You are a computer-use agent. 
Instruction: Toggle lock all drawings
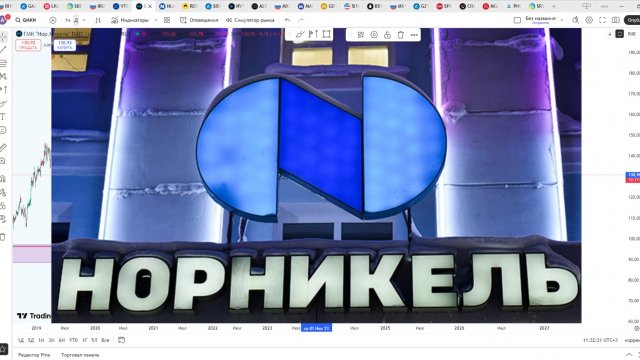(x=3, y=205)
